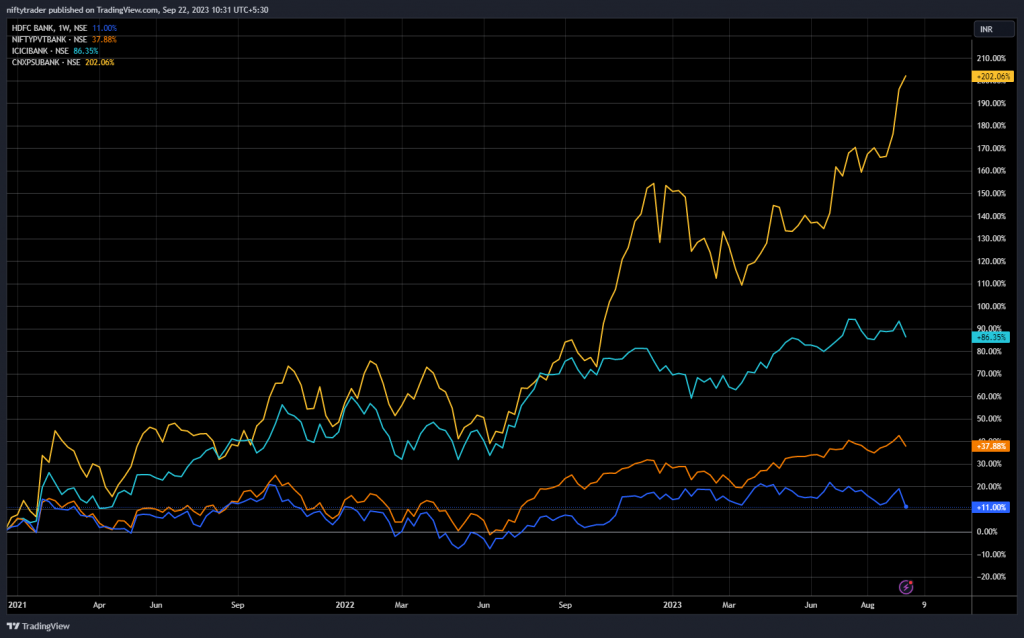Click the 11.00% value in HDFC legend
Screen dimensions: 1024x638
(x=104, y=28)
